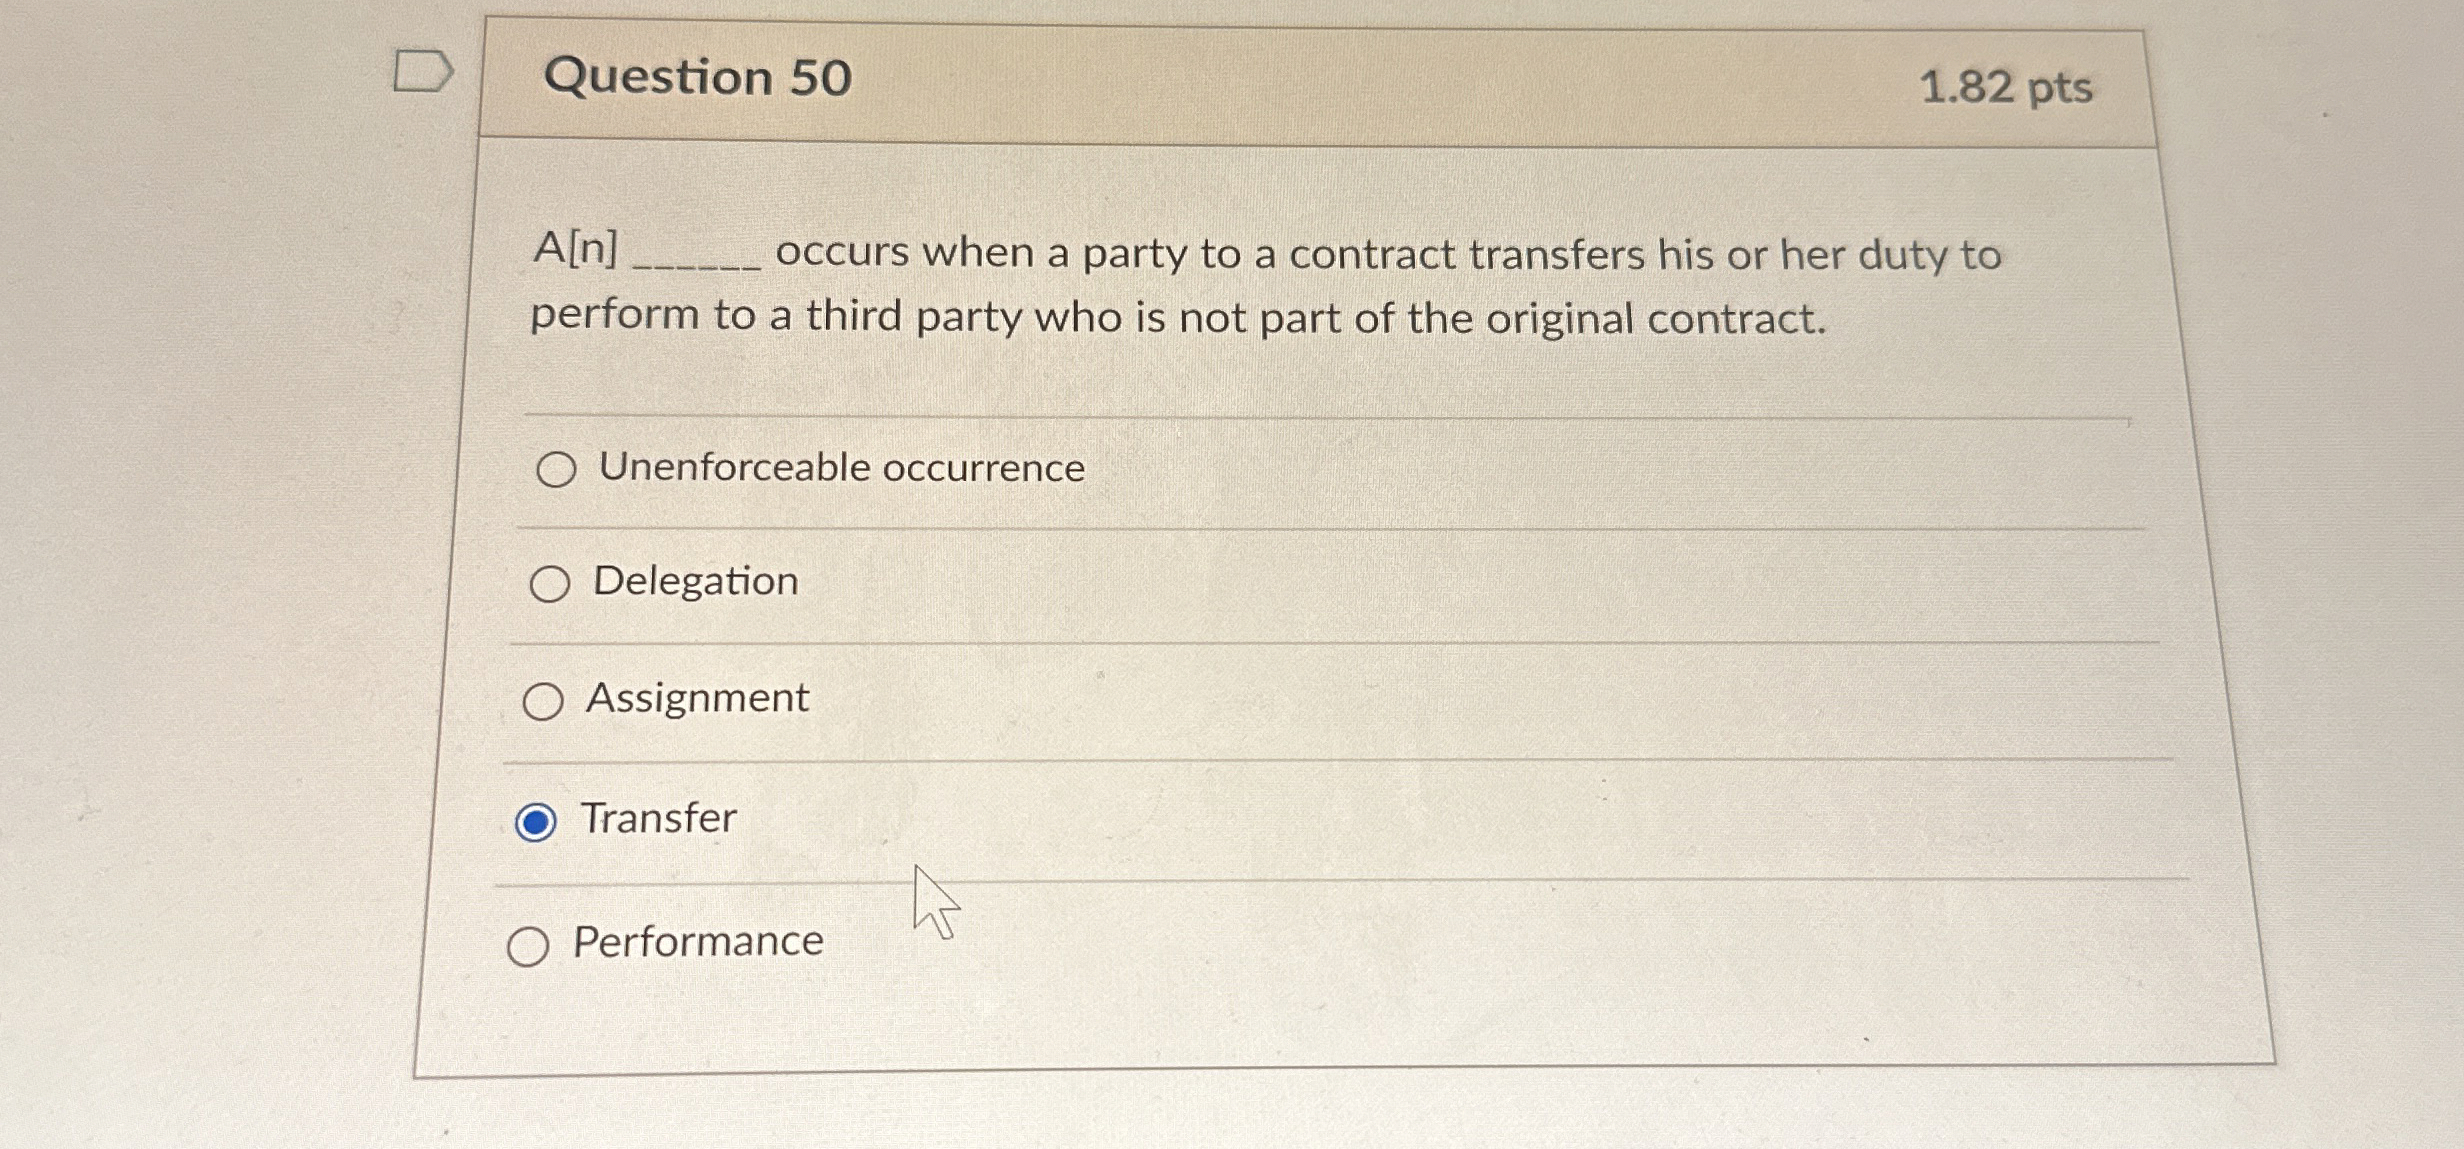This screenshot has height=1149, width=2464.
Task: Click the filled blue Transfer radio circle
Action: click(538, 822)
